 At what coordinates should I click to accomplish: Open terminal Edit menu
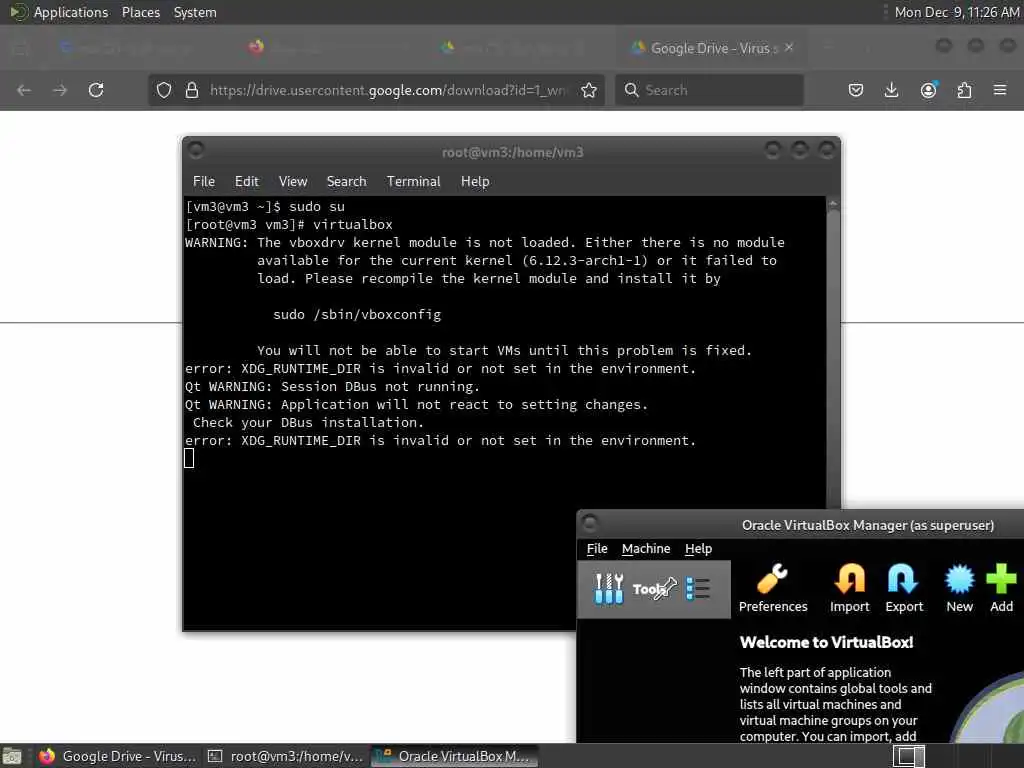click(247, 182)
